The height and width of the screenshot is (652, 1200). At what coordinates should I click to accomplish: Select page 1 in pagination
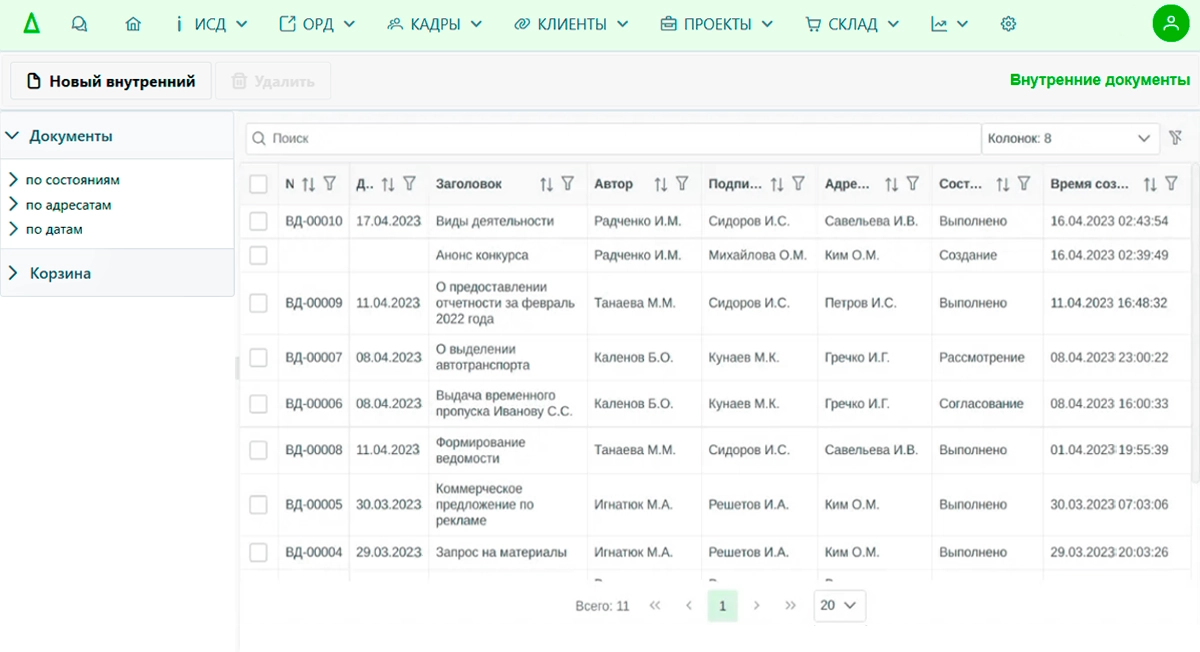722,606
